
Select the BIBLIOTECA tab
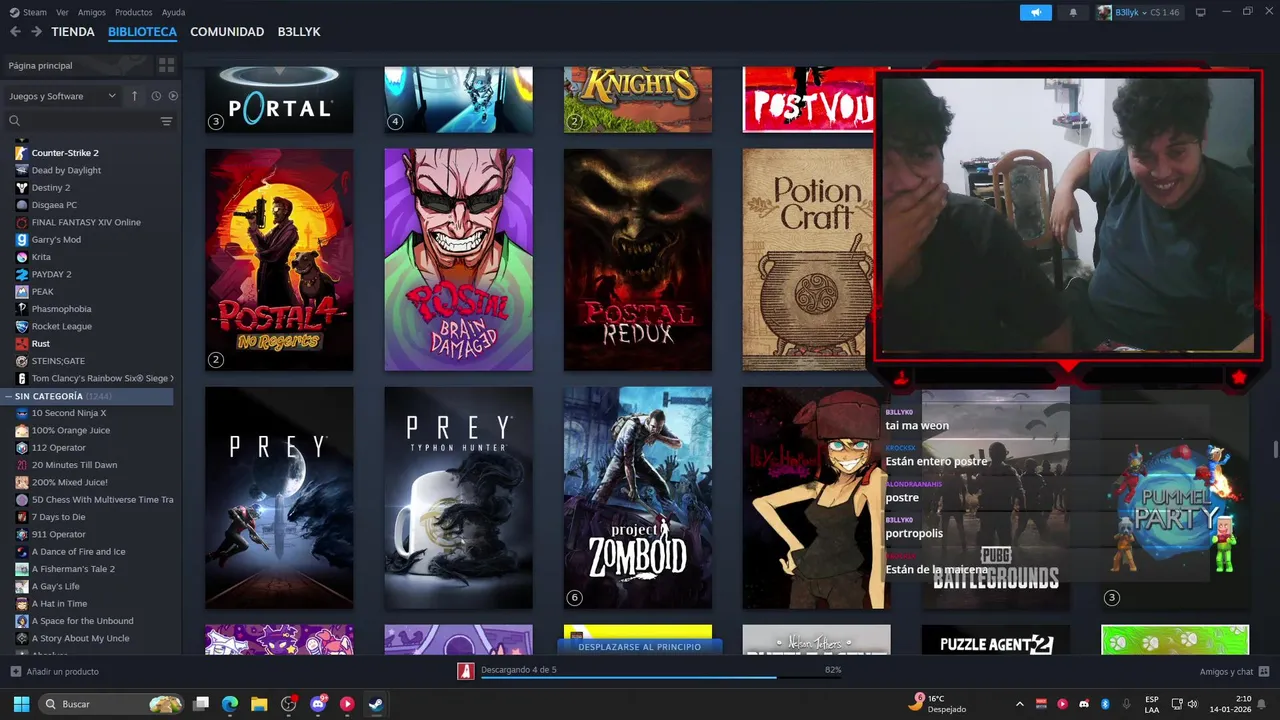[x=142, y=32]
